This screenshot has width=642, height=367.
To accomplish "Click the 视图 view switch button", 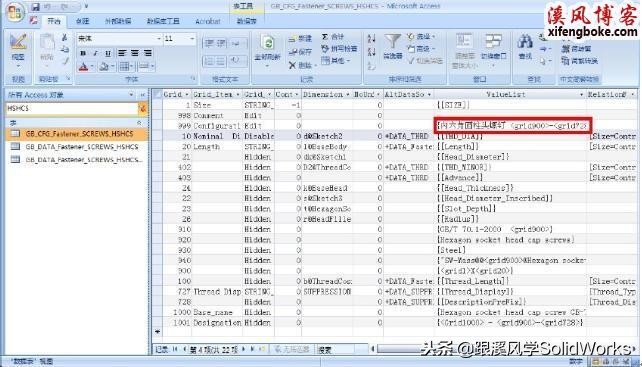I will [x=18, y=51].
